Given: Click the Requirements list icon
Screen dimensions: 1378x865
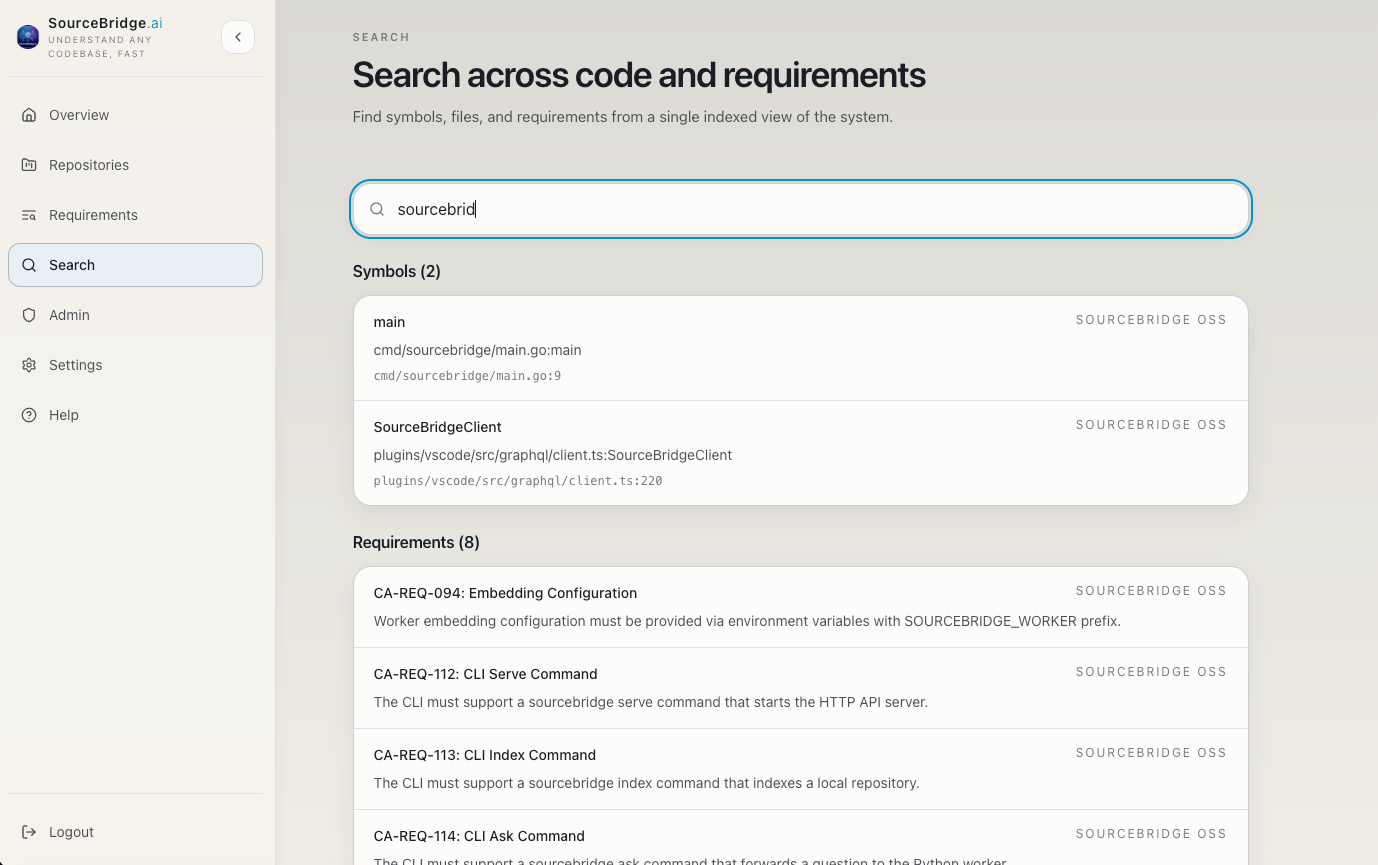Looking at the screenshot, I should coord(29,215).
